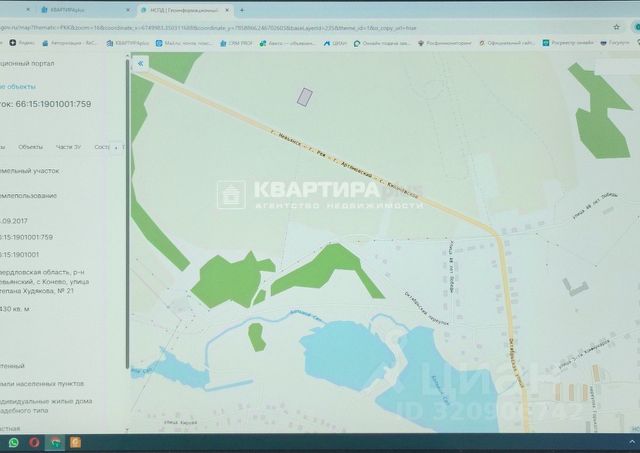Open the Объекты tab in side panel
Screen dimensions: 640x453
[31, 147]
